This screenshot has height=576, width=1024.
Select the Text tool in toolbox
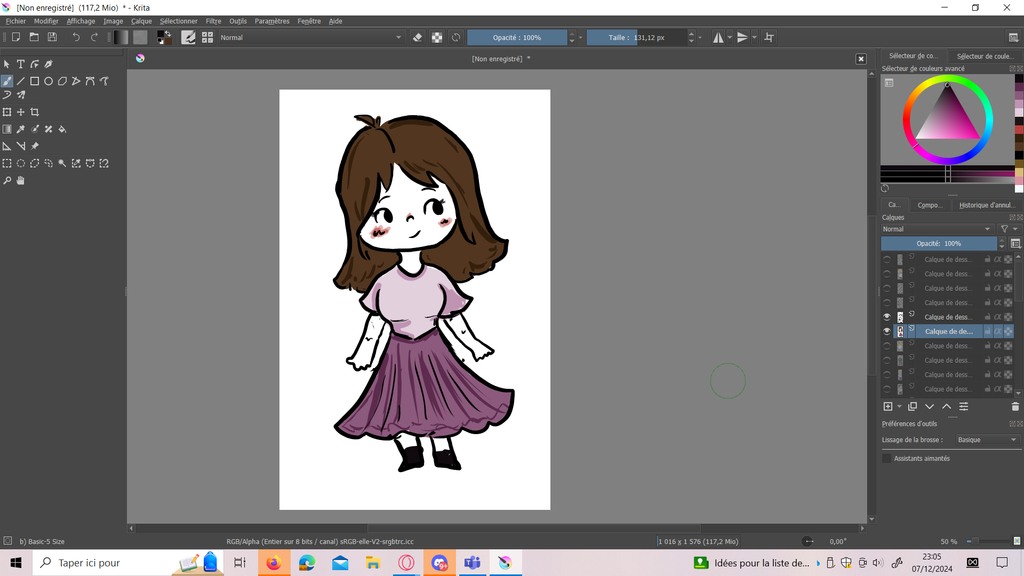[x=20, y=64]
